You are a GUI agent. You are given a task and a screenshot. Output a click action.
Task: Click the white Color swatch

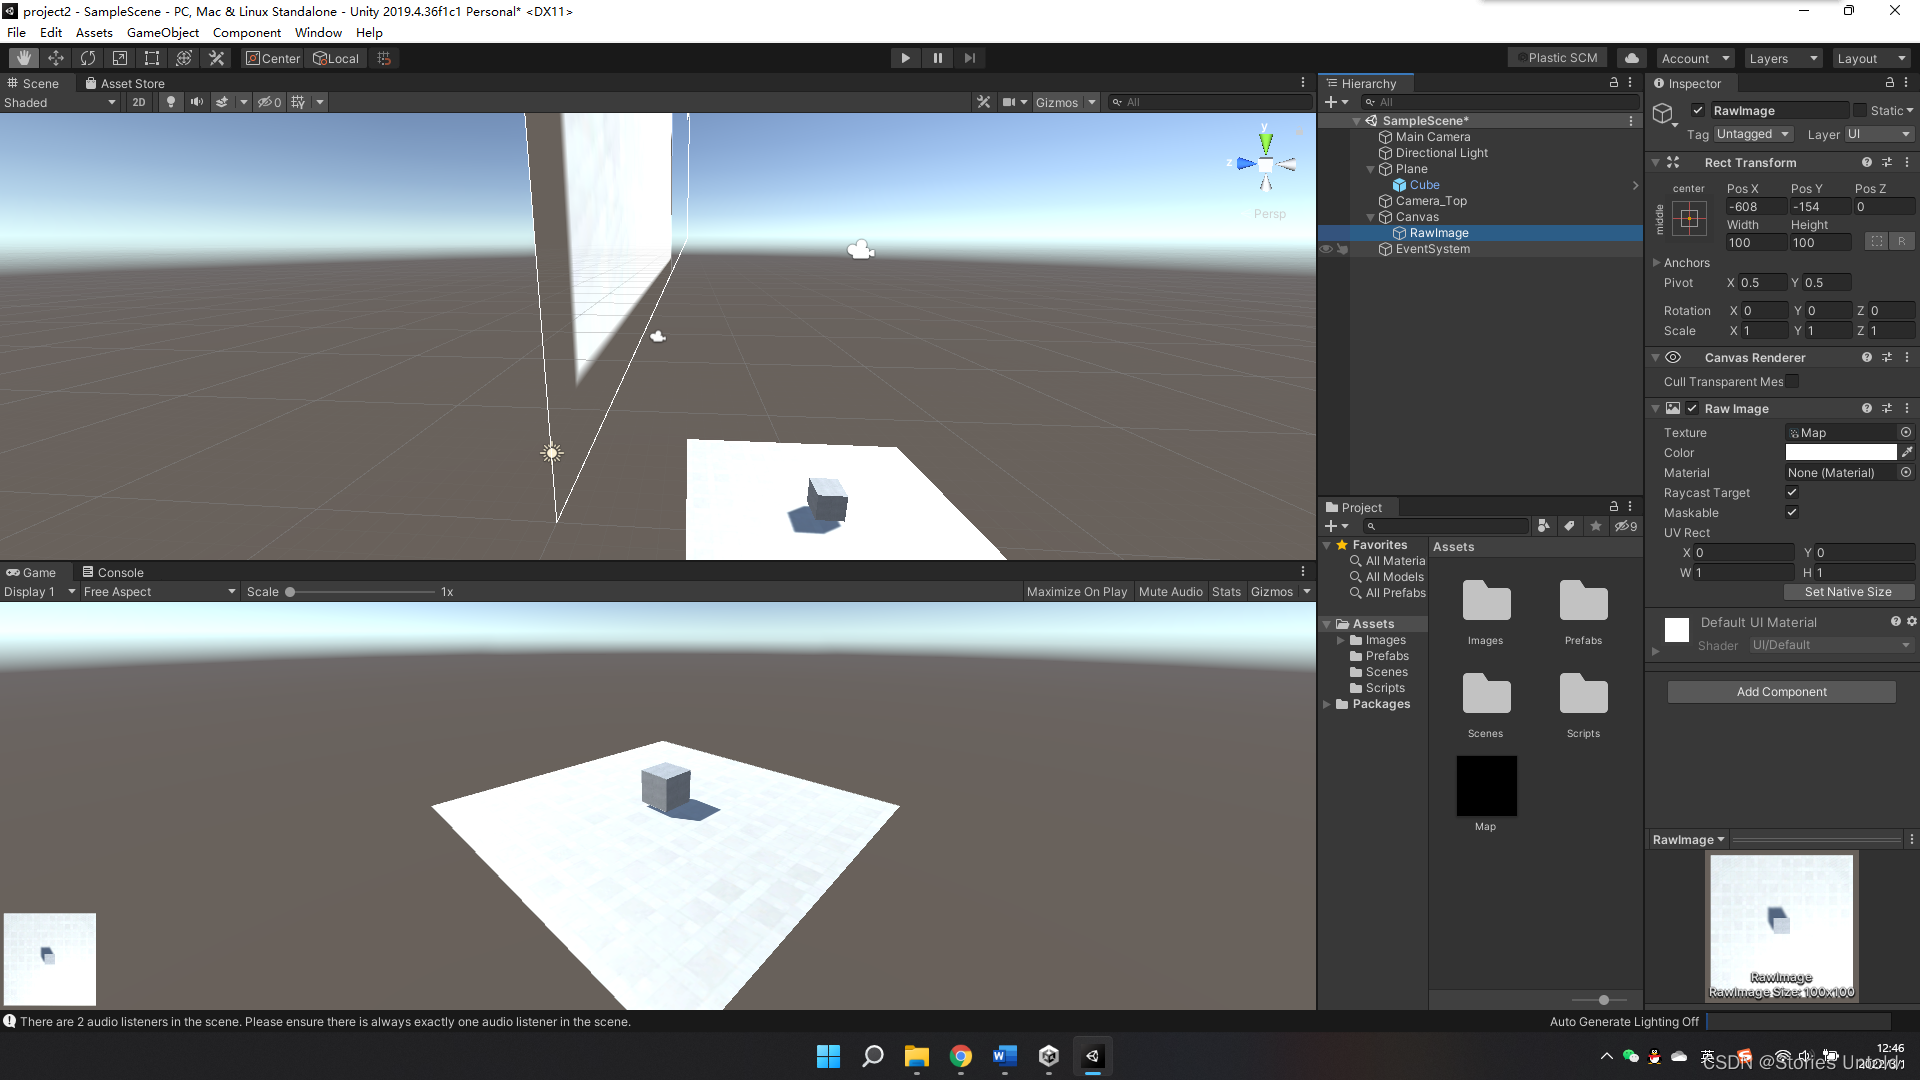1840,453
